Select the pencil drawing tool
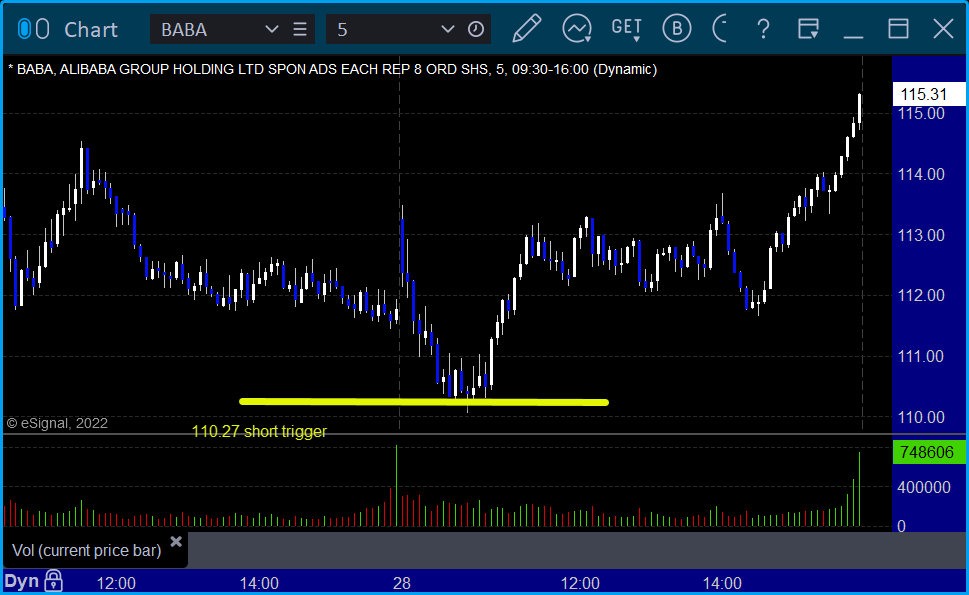 [527, 29]
